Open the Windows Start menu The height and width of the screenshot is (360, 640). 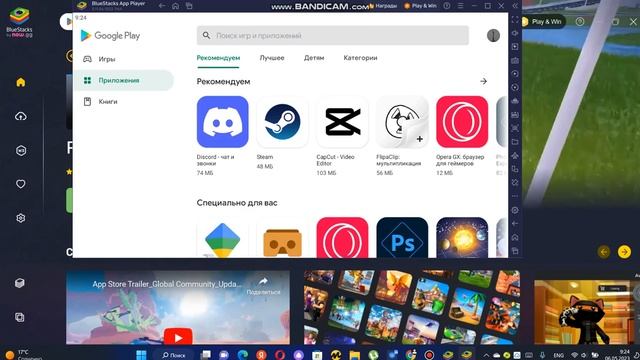coord(141,355)
